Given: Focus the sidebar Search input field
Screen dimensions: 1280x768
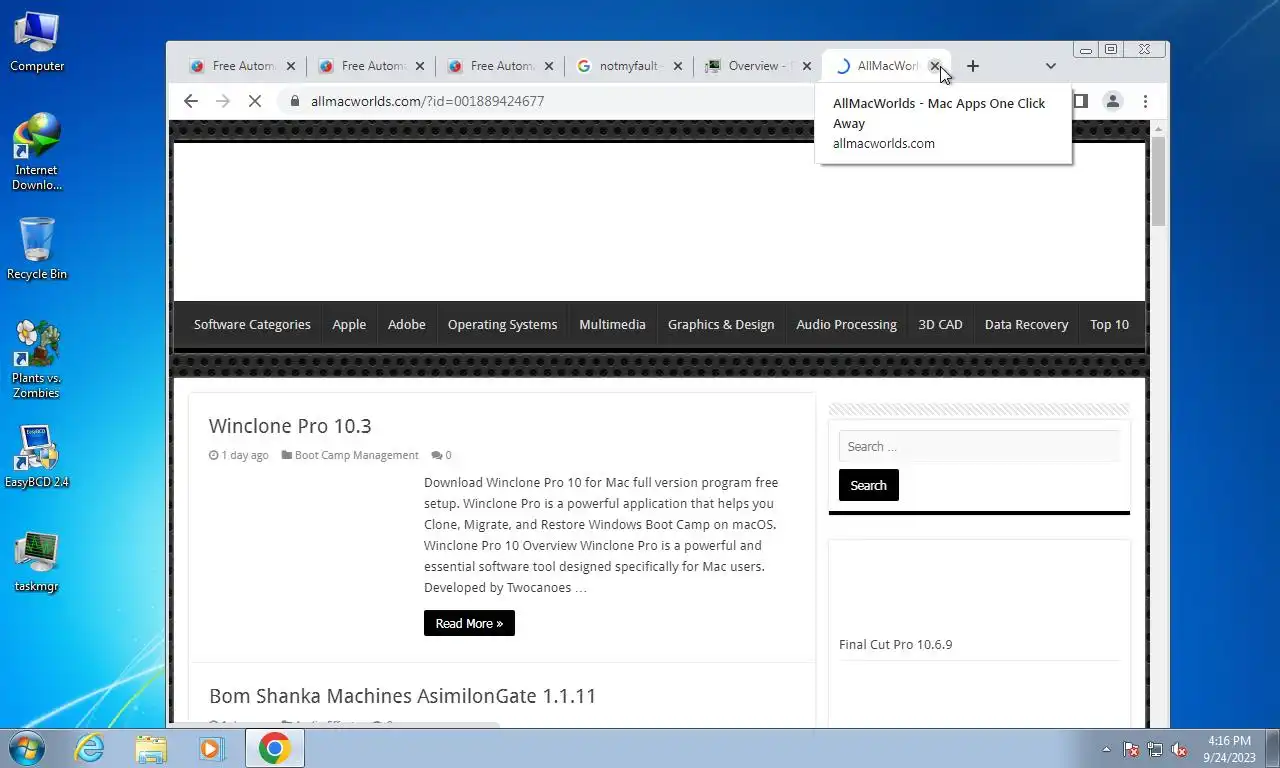Looking at the screenshot, I should [979, 446].
